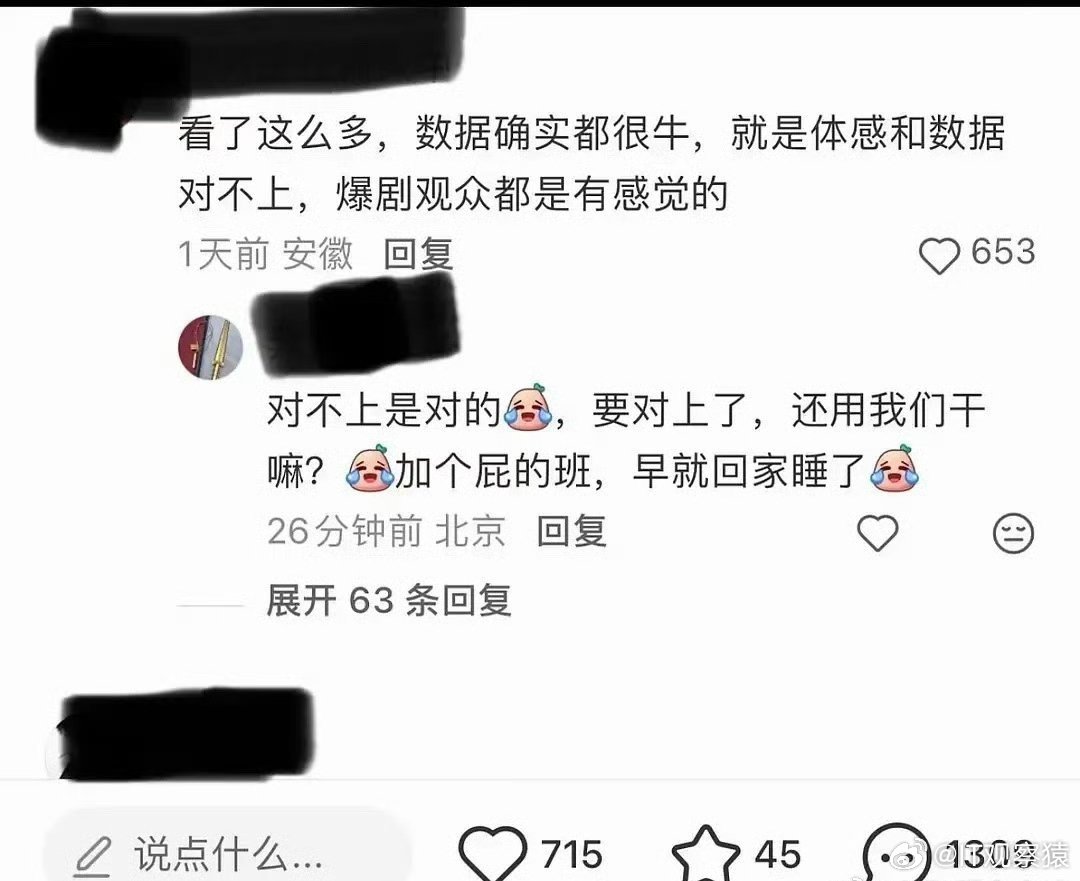This screenshot has width=1080, height=881.
Task: Tap the 26分钟前 北京 timestamp label
Action: tap(386, 531)
